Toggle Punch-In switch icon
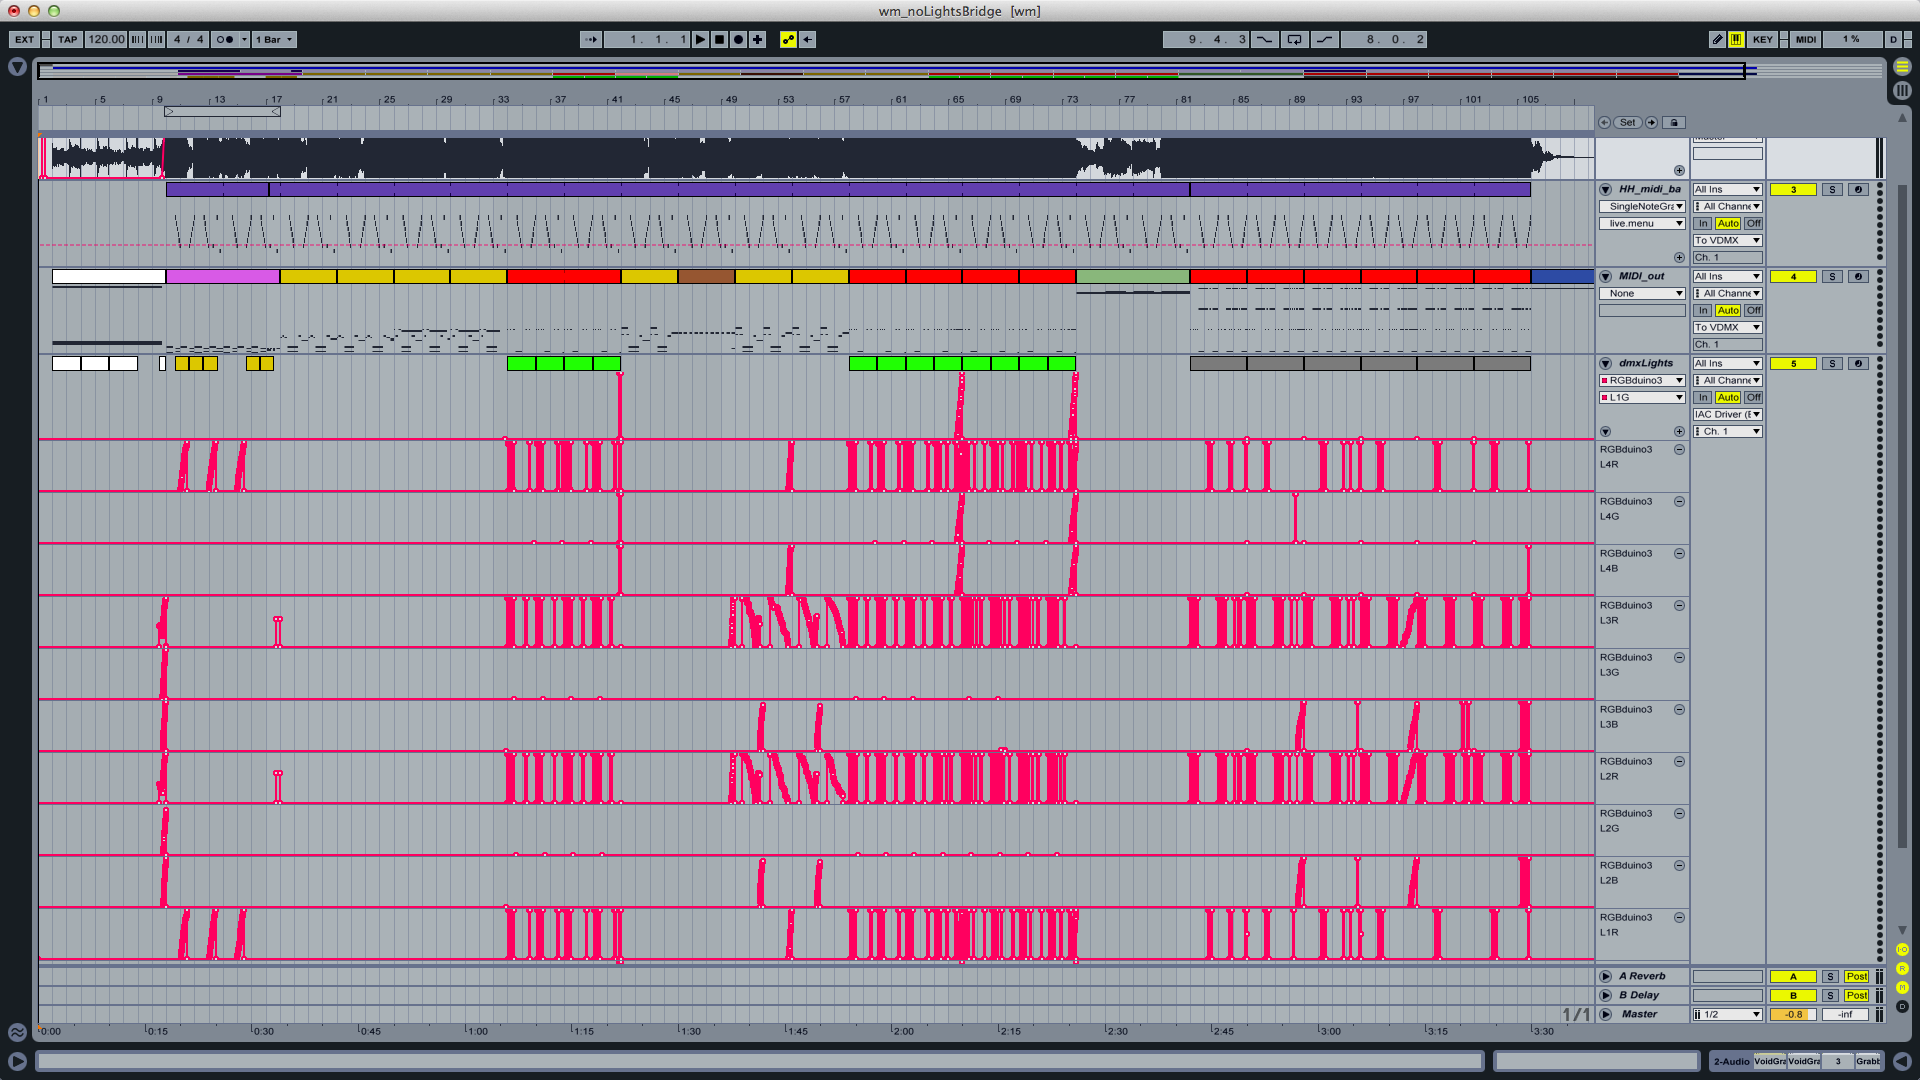1920x1080 pixels. (x=1265, y=39)
